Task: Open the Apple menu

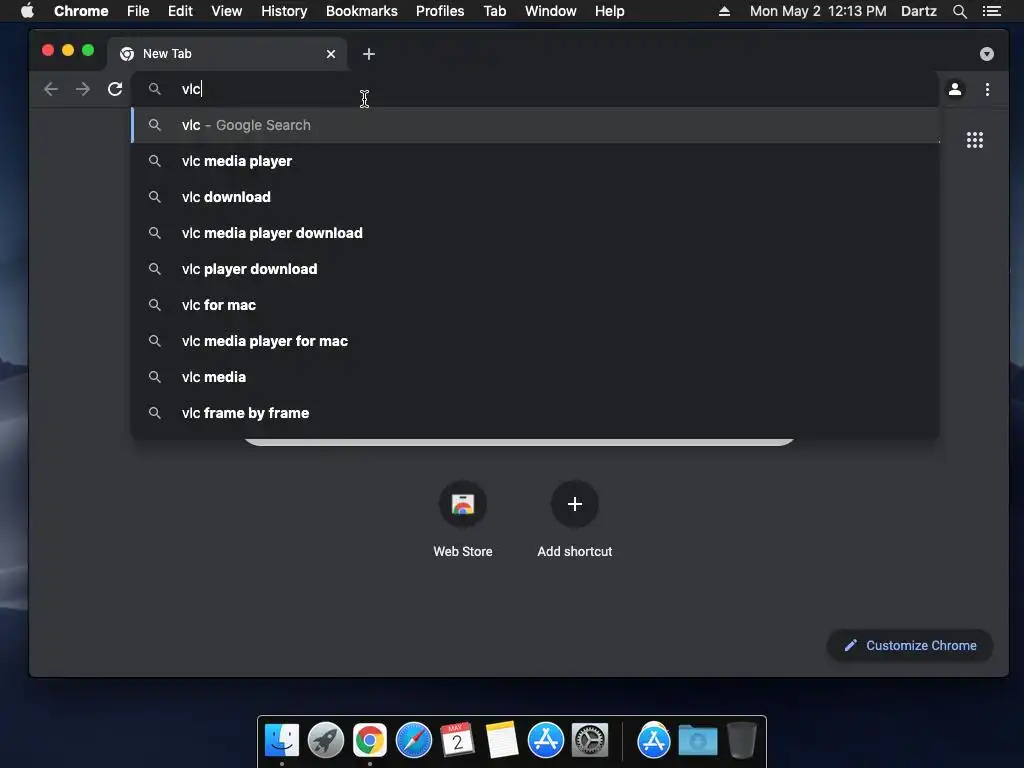Action: click(27, 11)
